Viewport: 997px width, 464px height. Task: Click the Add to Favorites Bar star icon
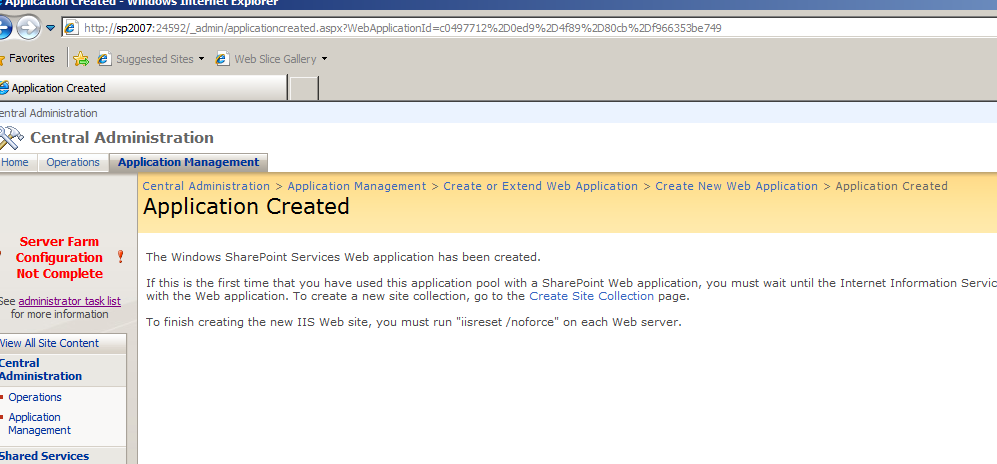point(81,59)
